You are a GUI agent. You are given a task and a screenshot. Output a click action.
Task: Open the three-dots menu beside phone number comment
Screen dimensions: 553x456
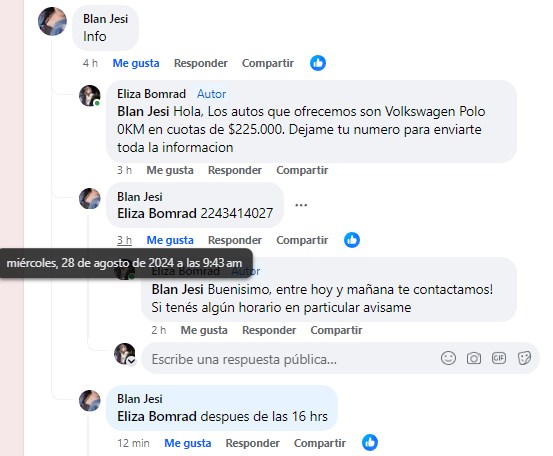pos(301,205)
